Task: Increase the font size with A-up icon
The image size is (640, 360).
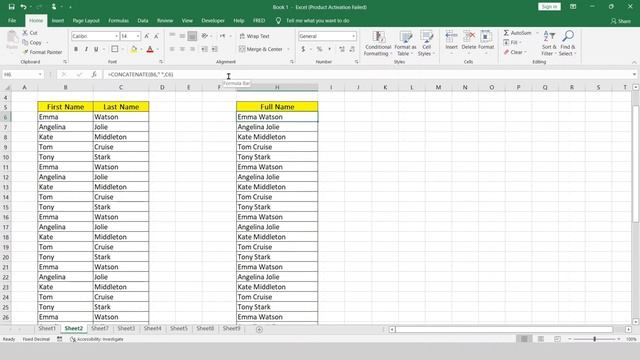Action: 147,36
